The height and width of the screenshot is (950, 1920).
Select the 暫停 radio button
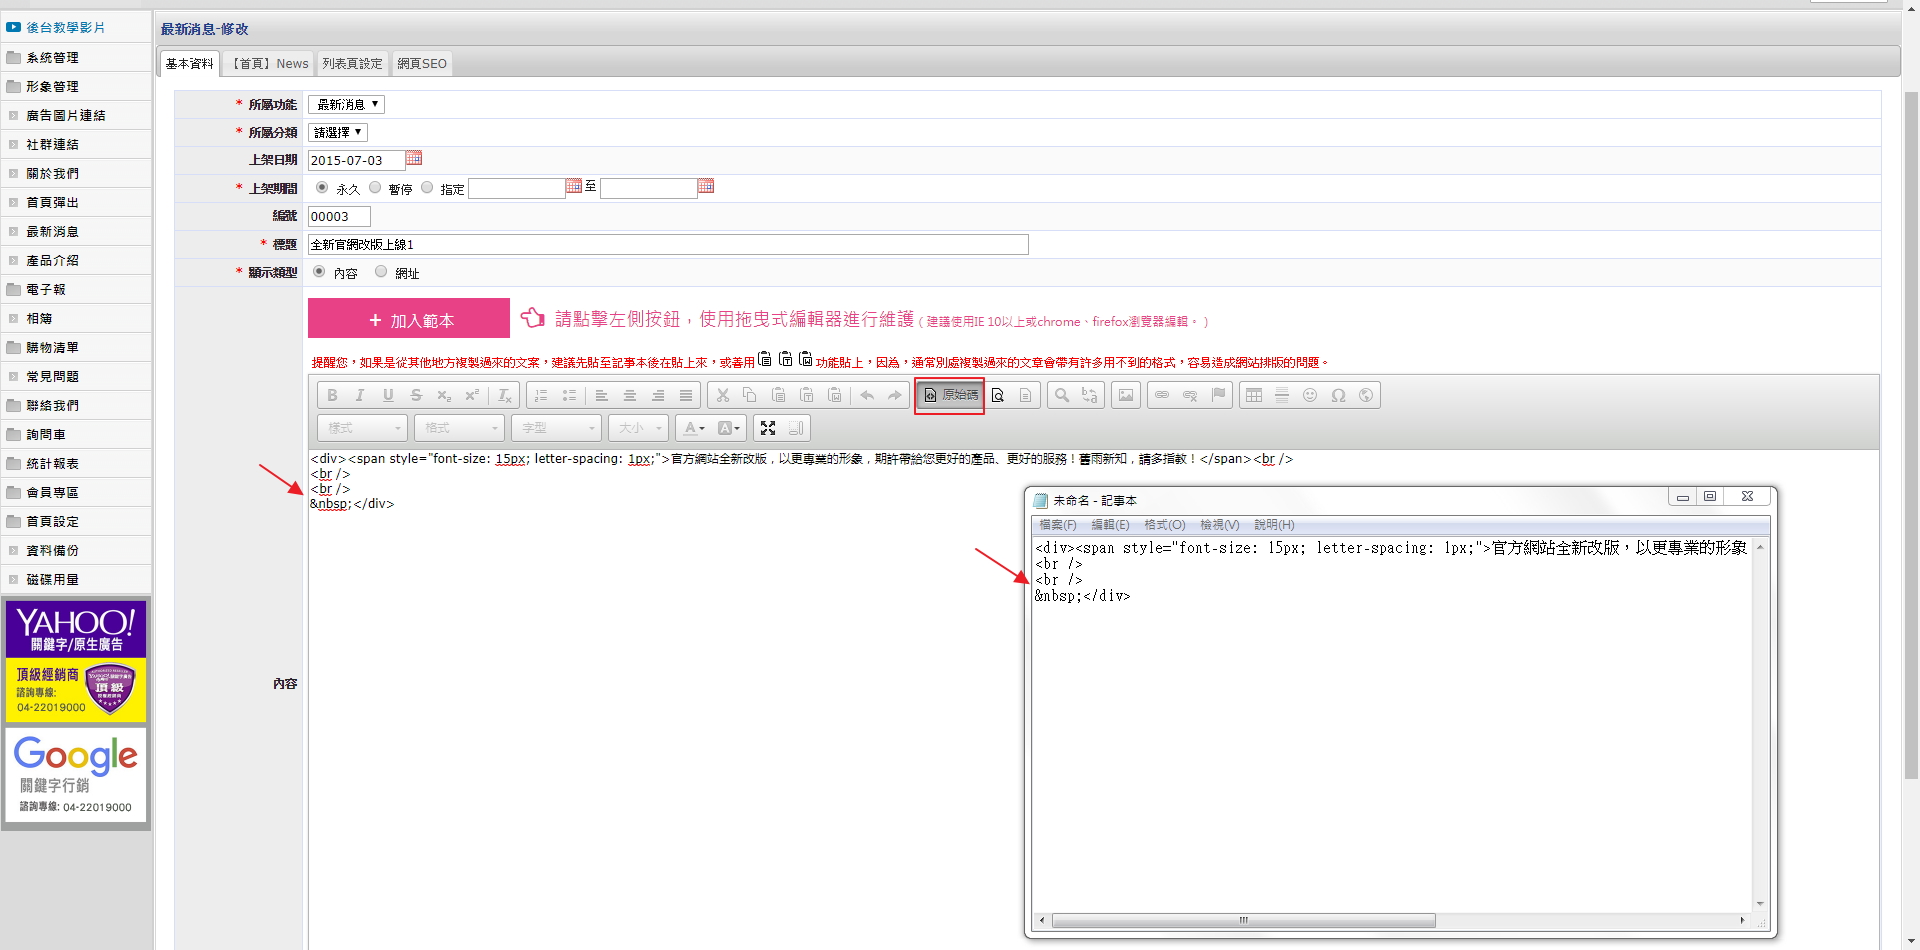tap(375, 187)
